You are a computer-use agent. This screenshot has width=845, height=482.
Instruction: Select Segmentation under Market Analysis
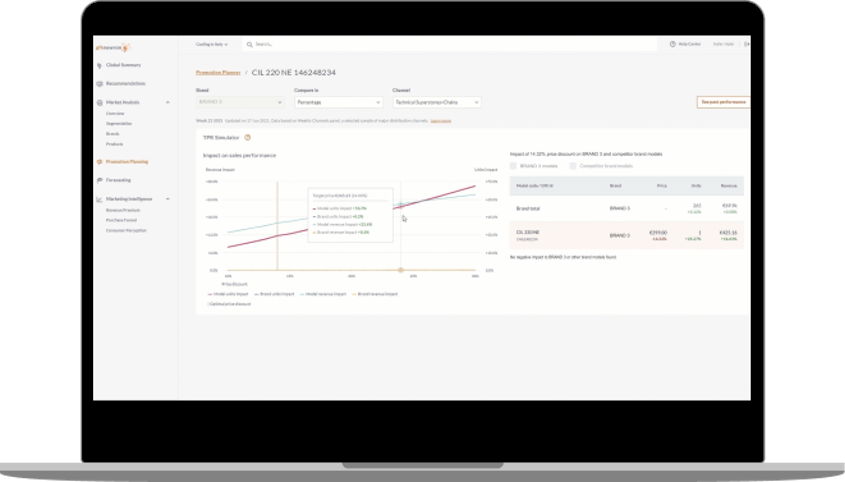pyautogui.click(x=120, y=123)
